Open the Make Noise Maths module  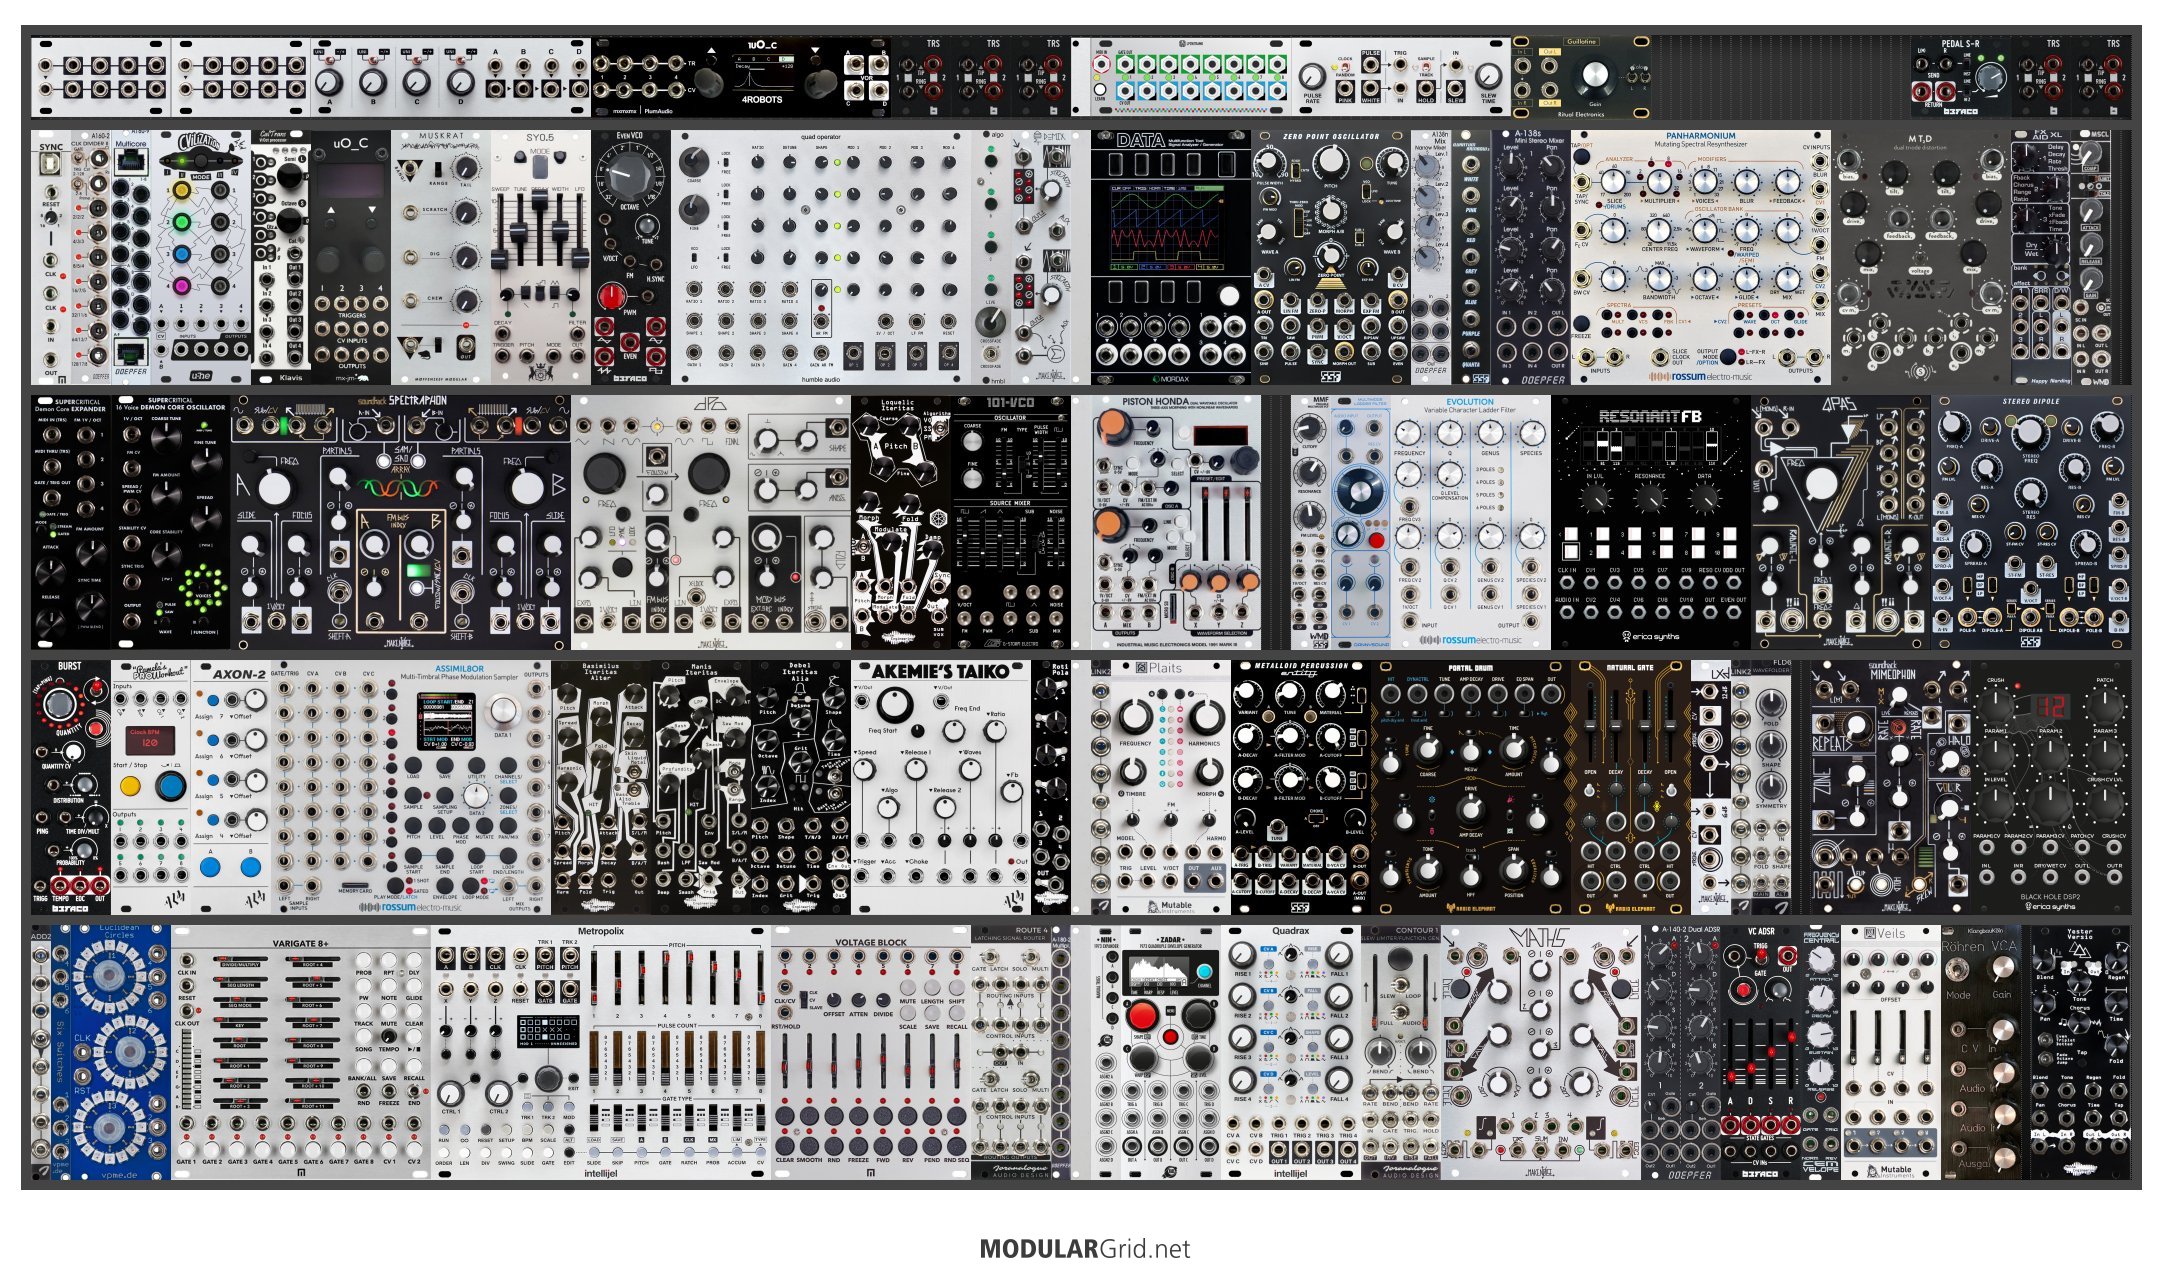point(1541,1052)
